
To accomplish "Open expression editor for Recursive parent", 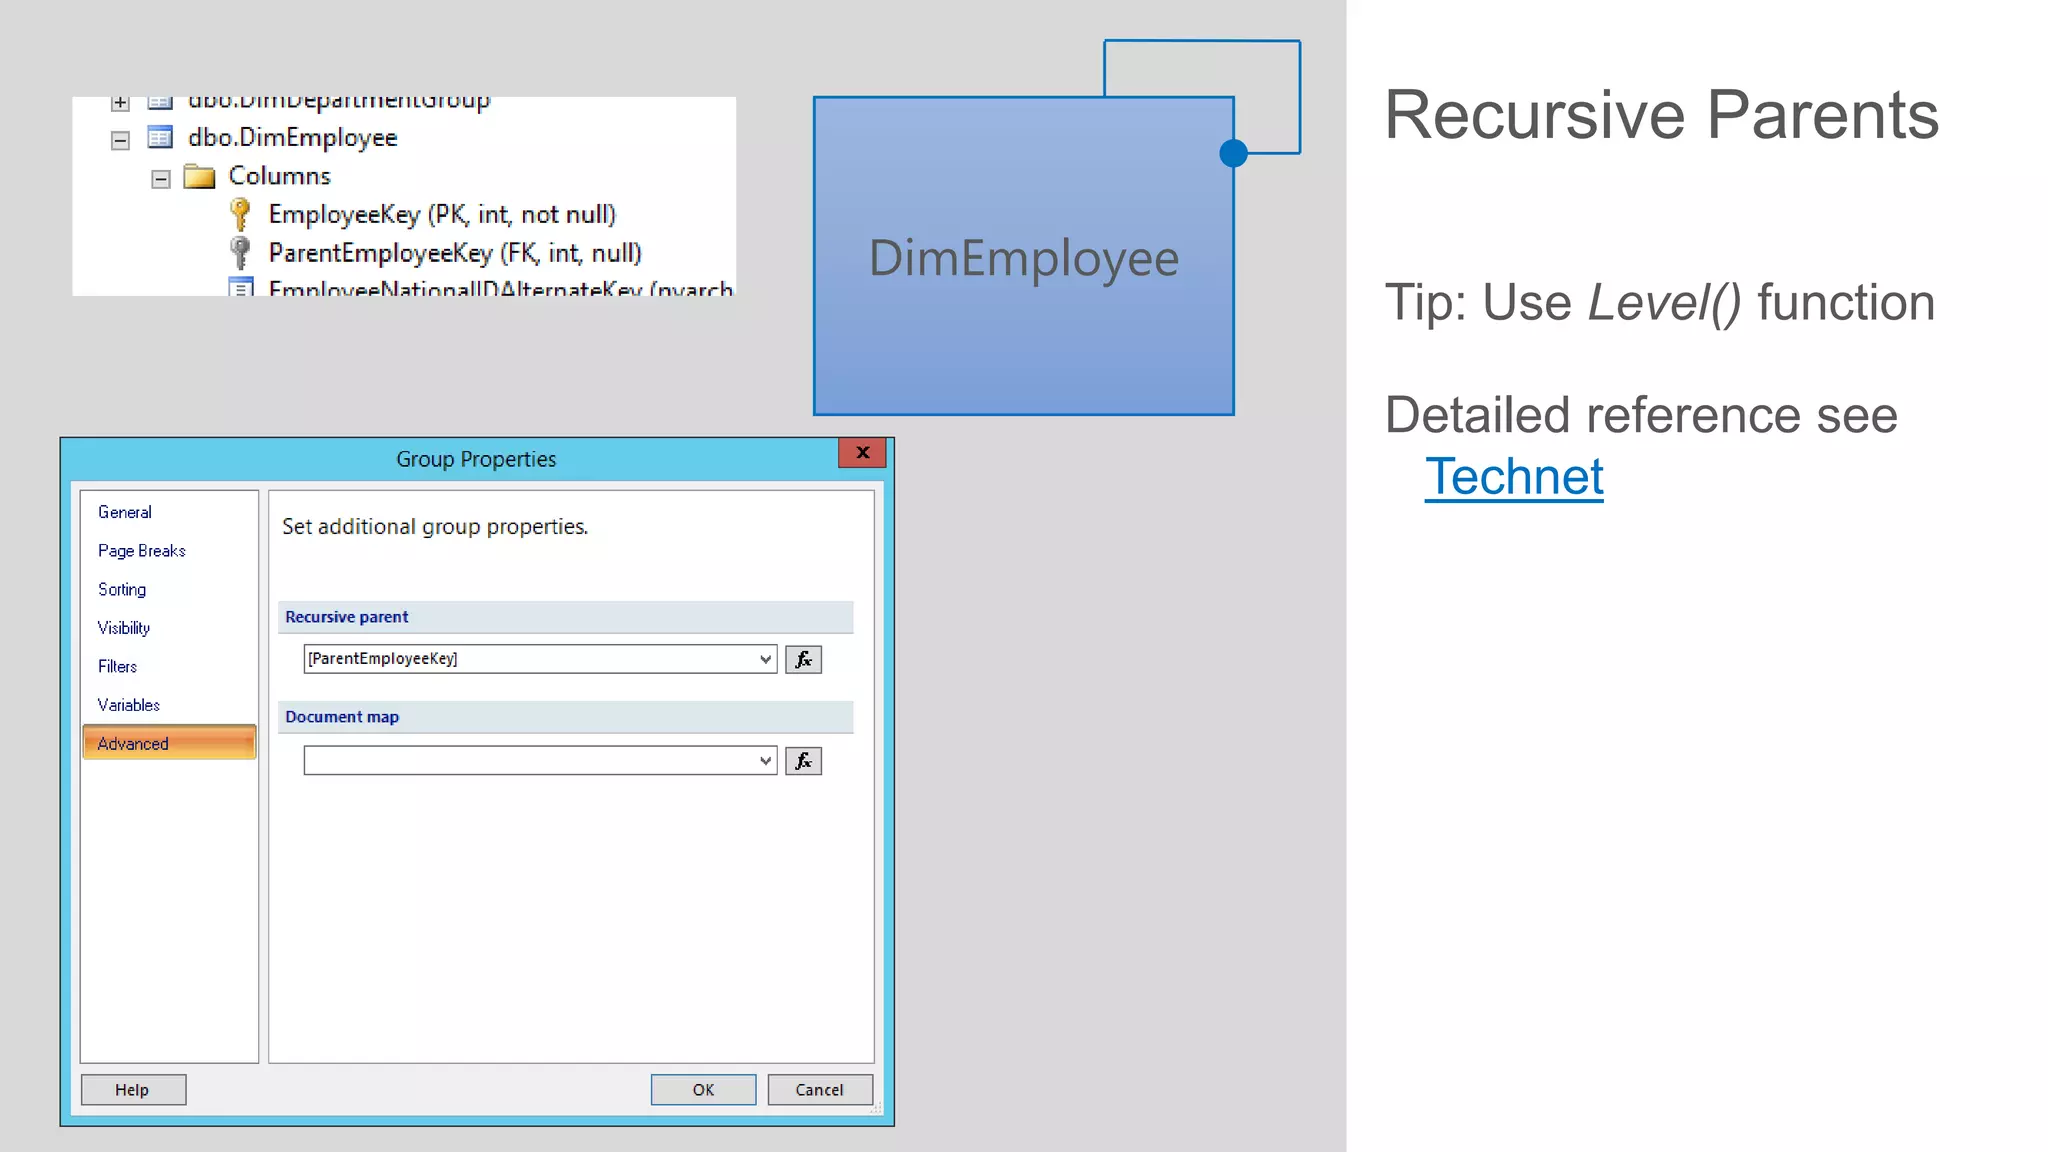I will (x=803, y=659).
